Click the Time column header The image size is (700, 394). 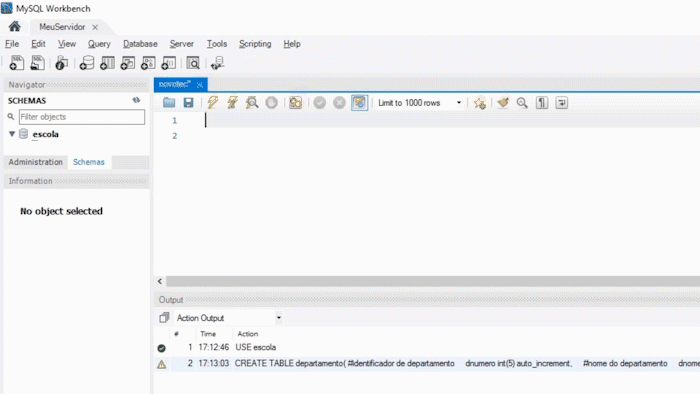pos(208,334)
